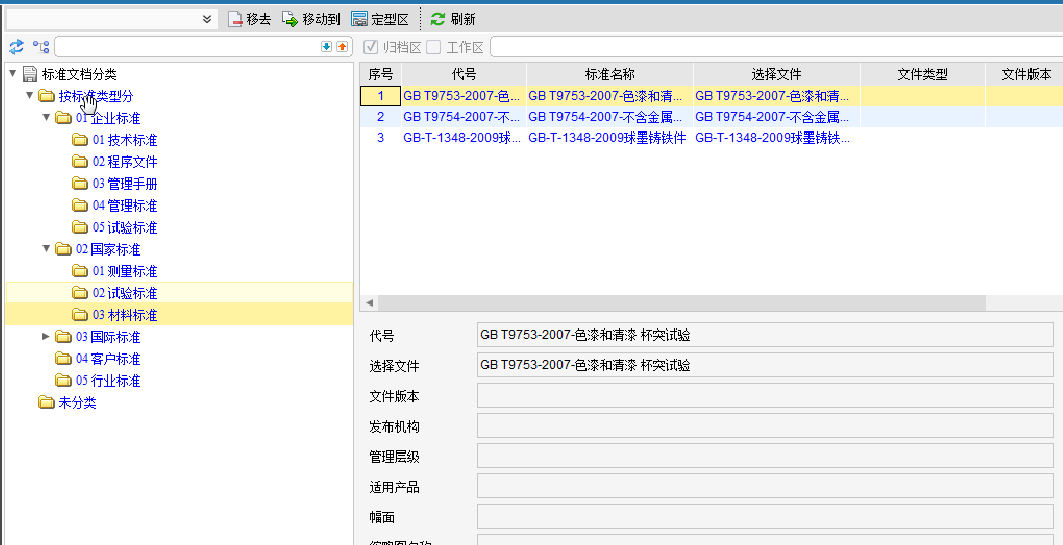Click the tree structure icon beside search box
The height and width of the screenshot is (545, 1063).
click(x=41, y=47)
